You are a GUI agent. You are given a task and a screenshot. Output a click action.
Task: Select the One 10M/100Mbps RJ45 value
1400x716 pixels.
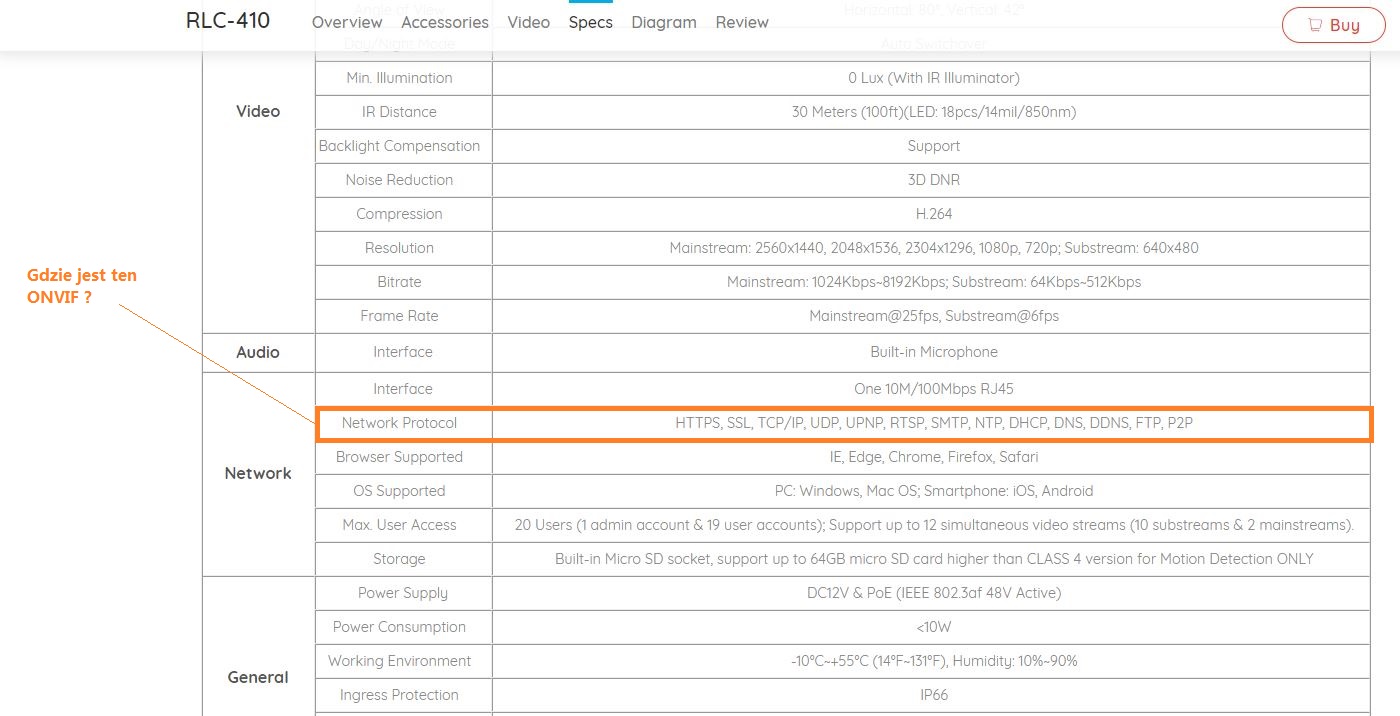(x=934, y=389)
